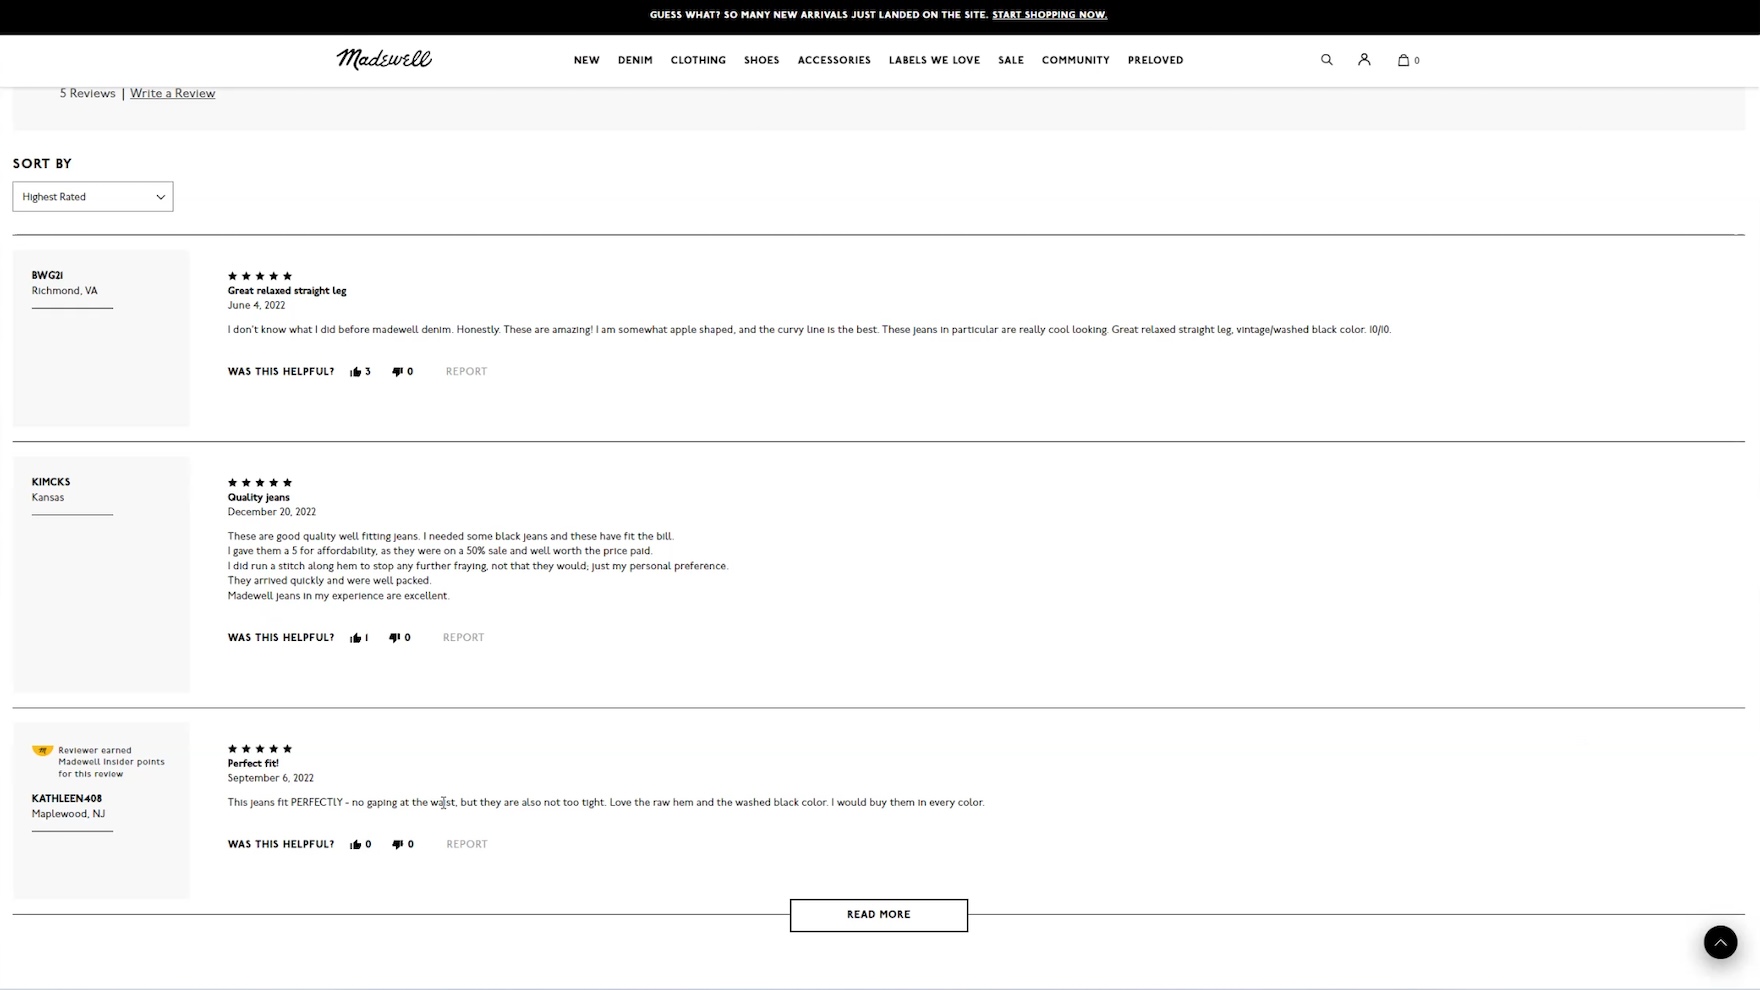Expand the Highest Rated sort dropdown
Screen dimensions: 1760x990
click(x=93, y=197)
